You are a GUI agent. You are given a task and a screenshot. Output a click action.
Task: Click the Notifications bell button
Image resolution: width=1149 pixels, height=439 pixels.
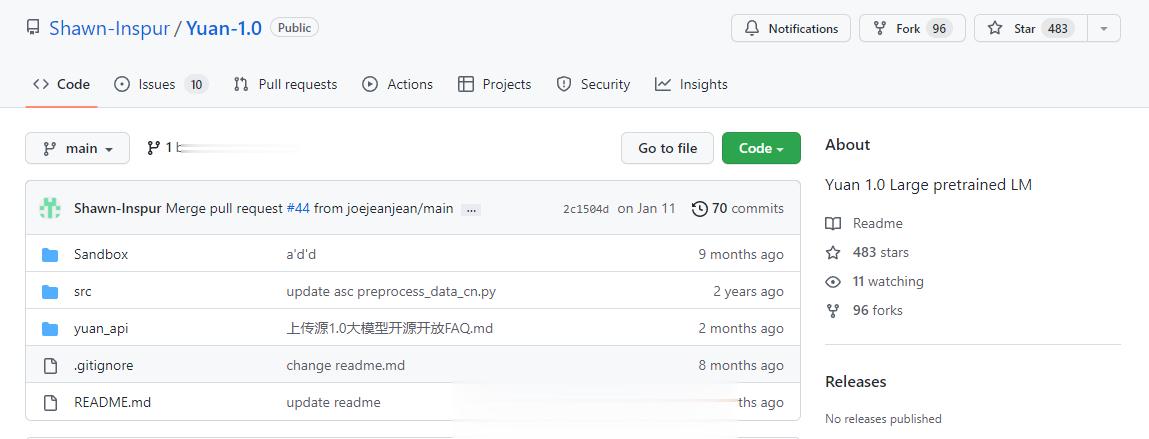[791, 29]
